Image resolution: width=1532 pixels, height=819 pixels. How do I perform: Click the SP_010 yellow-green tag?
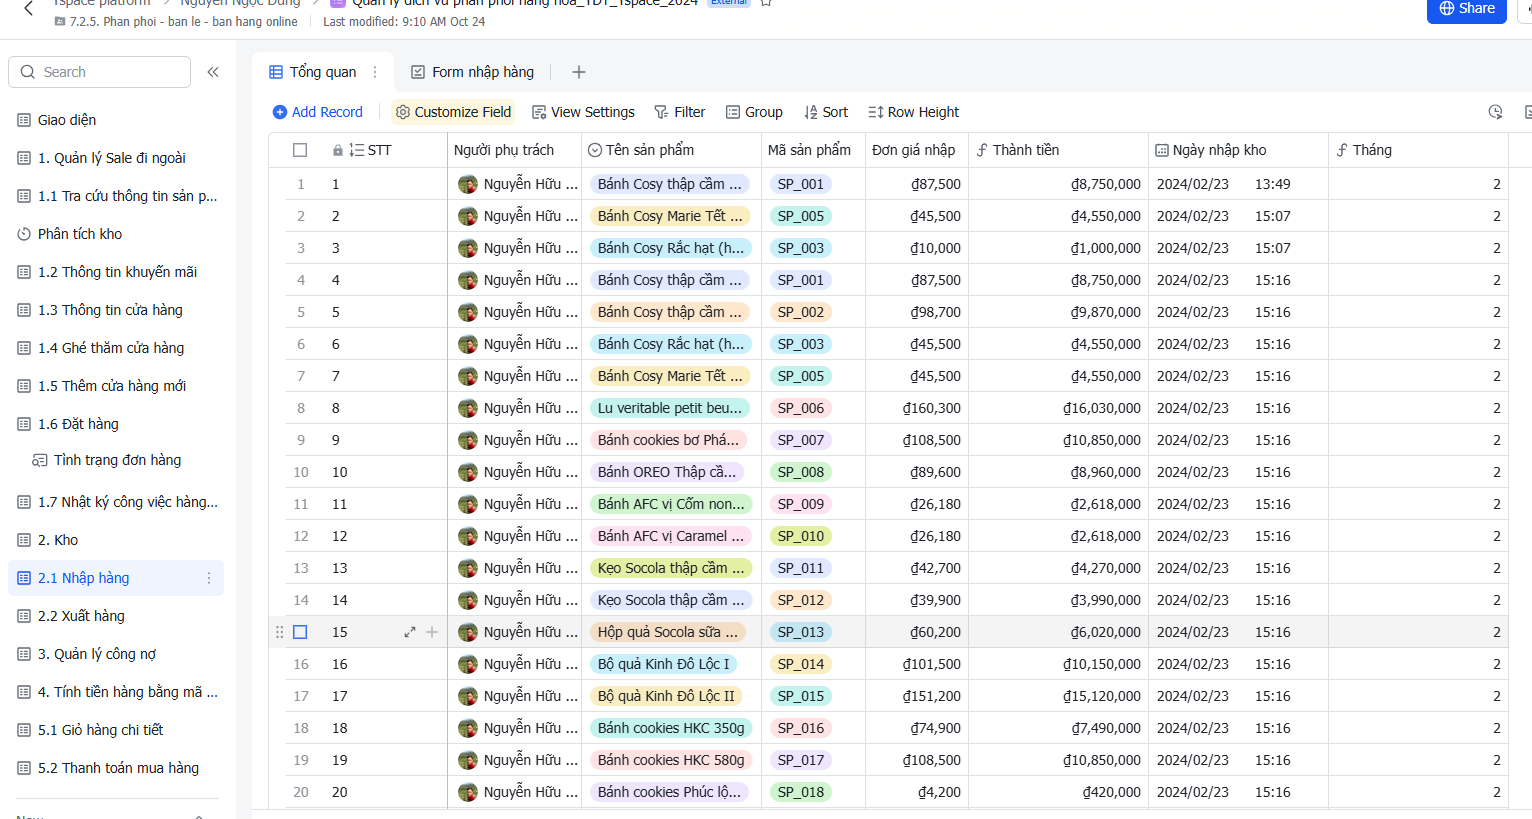point(801,536)
